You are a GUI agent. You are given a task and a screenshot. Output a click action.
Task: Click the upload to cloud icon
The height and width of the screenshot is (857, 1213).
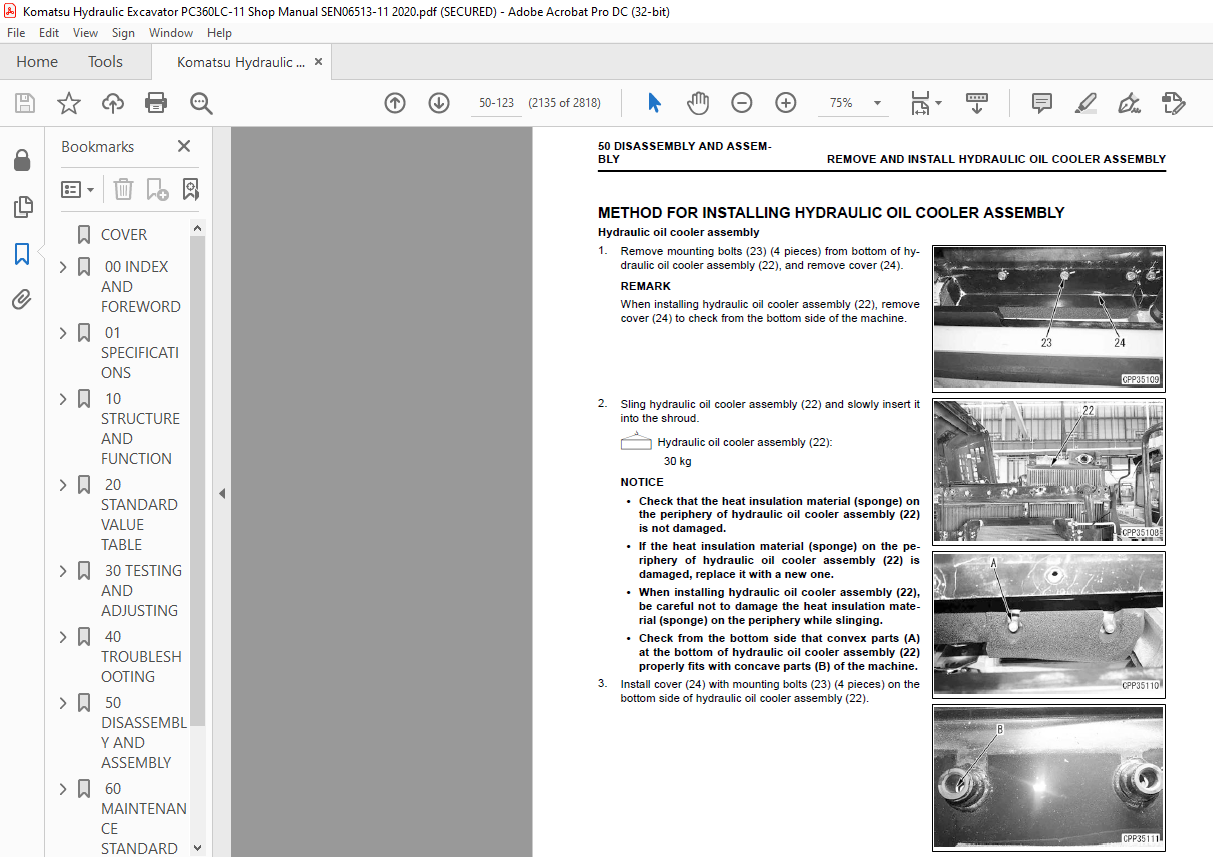tap(113, 103)
